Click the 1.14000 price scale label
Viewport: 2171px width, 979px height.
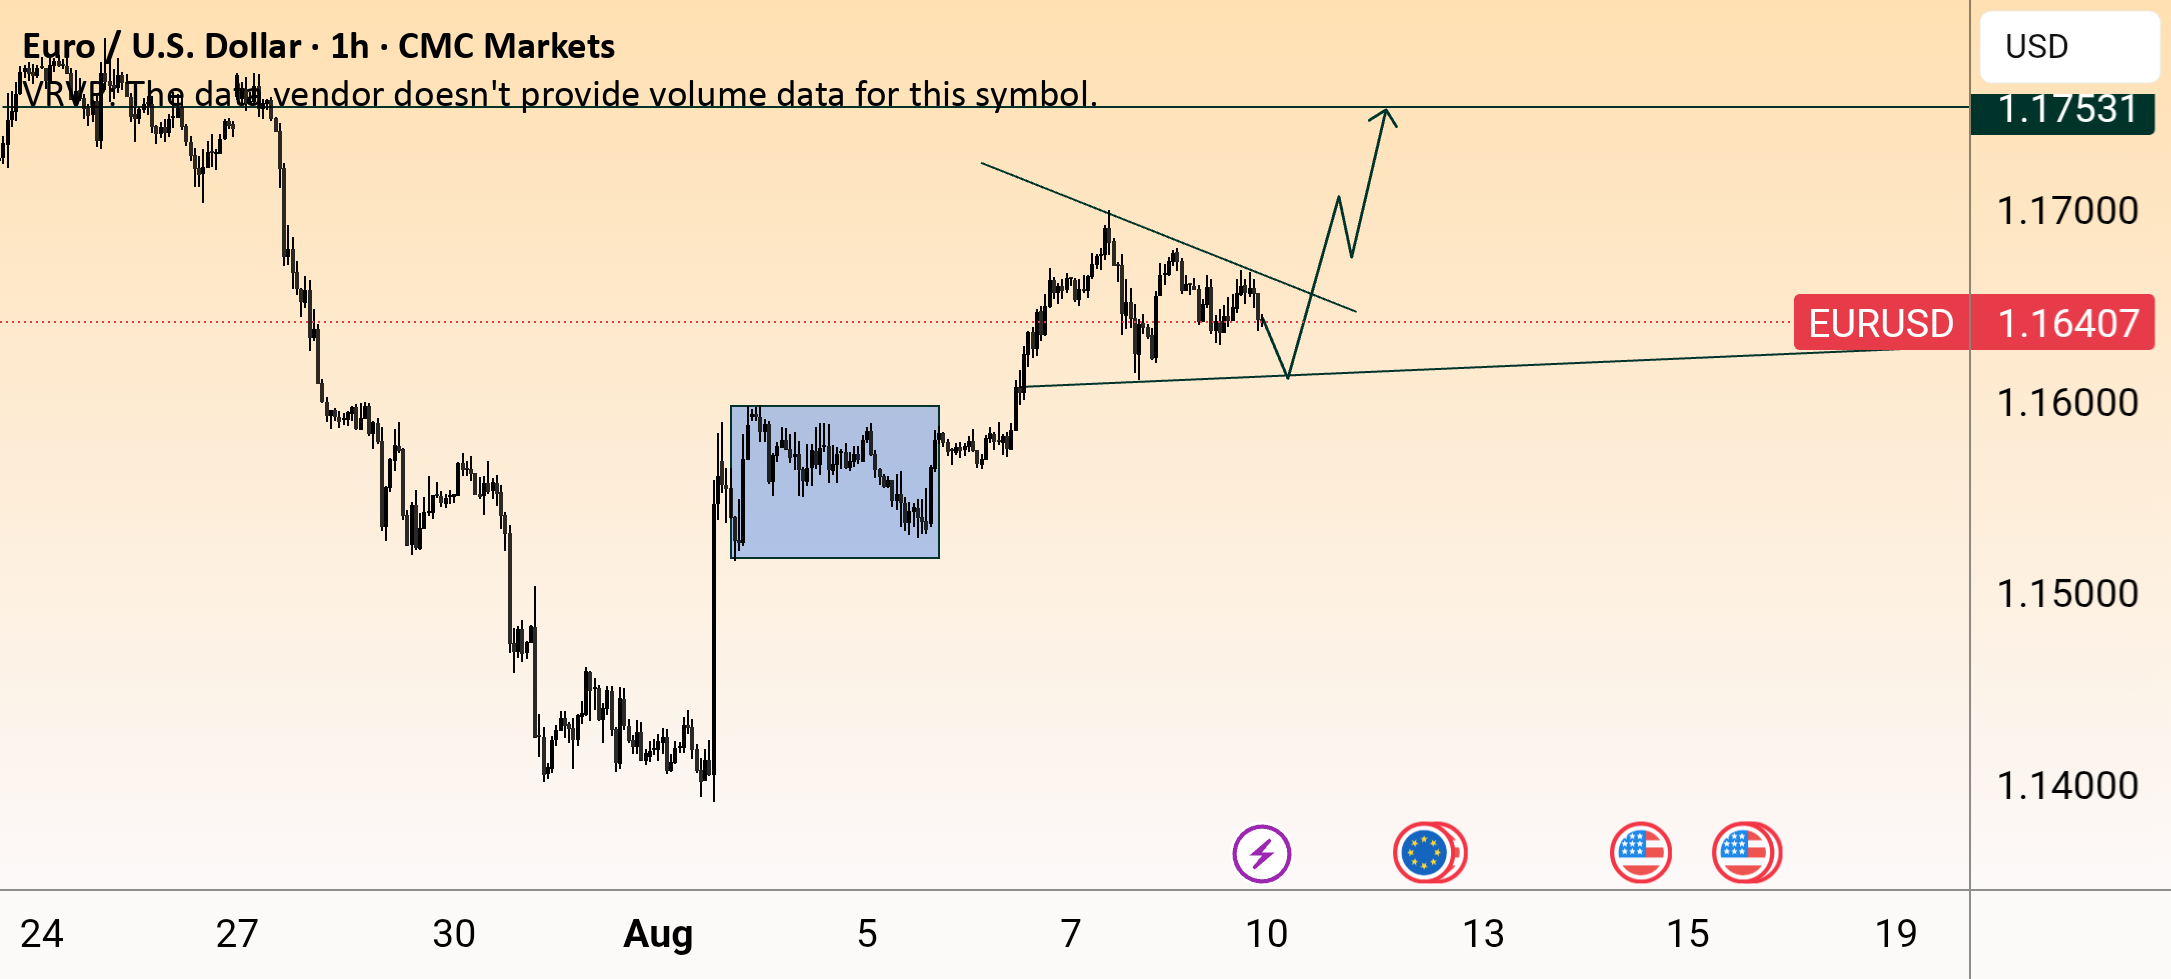(2067, 786)
